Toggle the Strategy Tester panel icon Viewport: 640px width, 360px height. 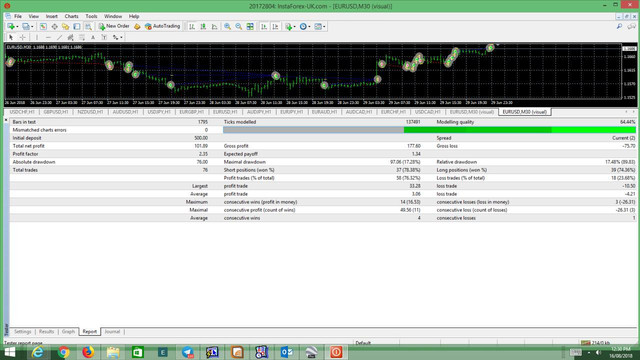(88, 27)
